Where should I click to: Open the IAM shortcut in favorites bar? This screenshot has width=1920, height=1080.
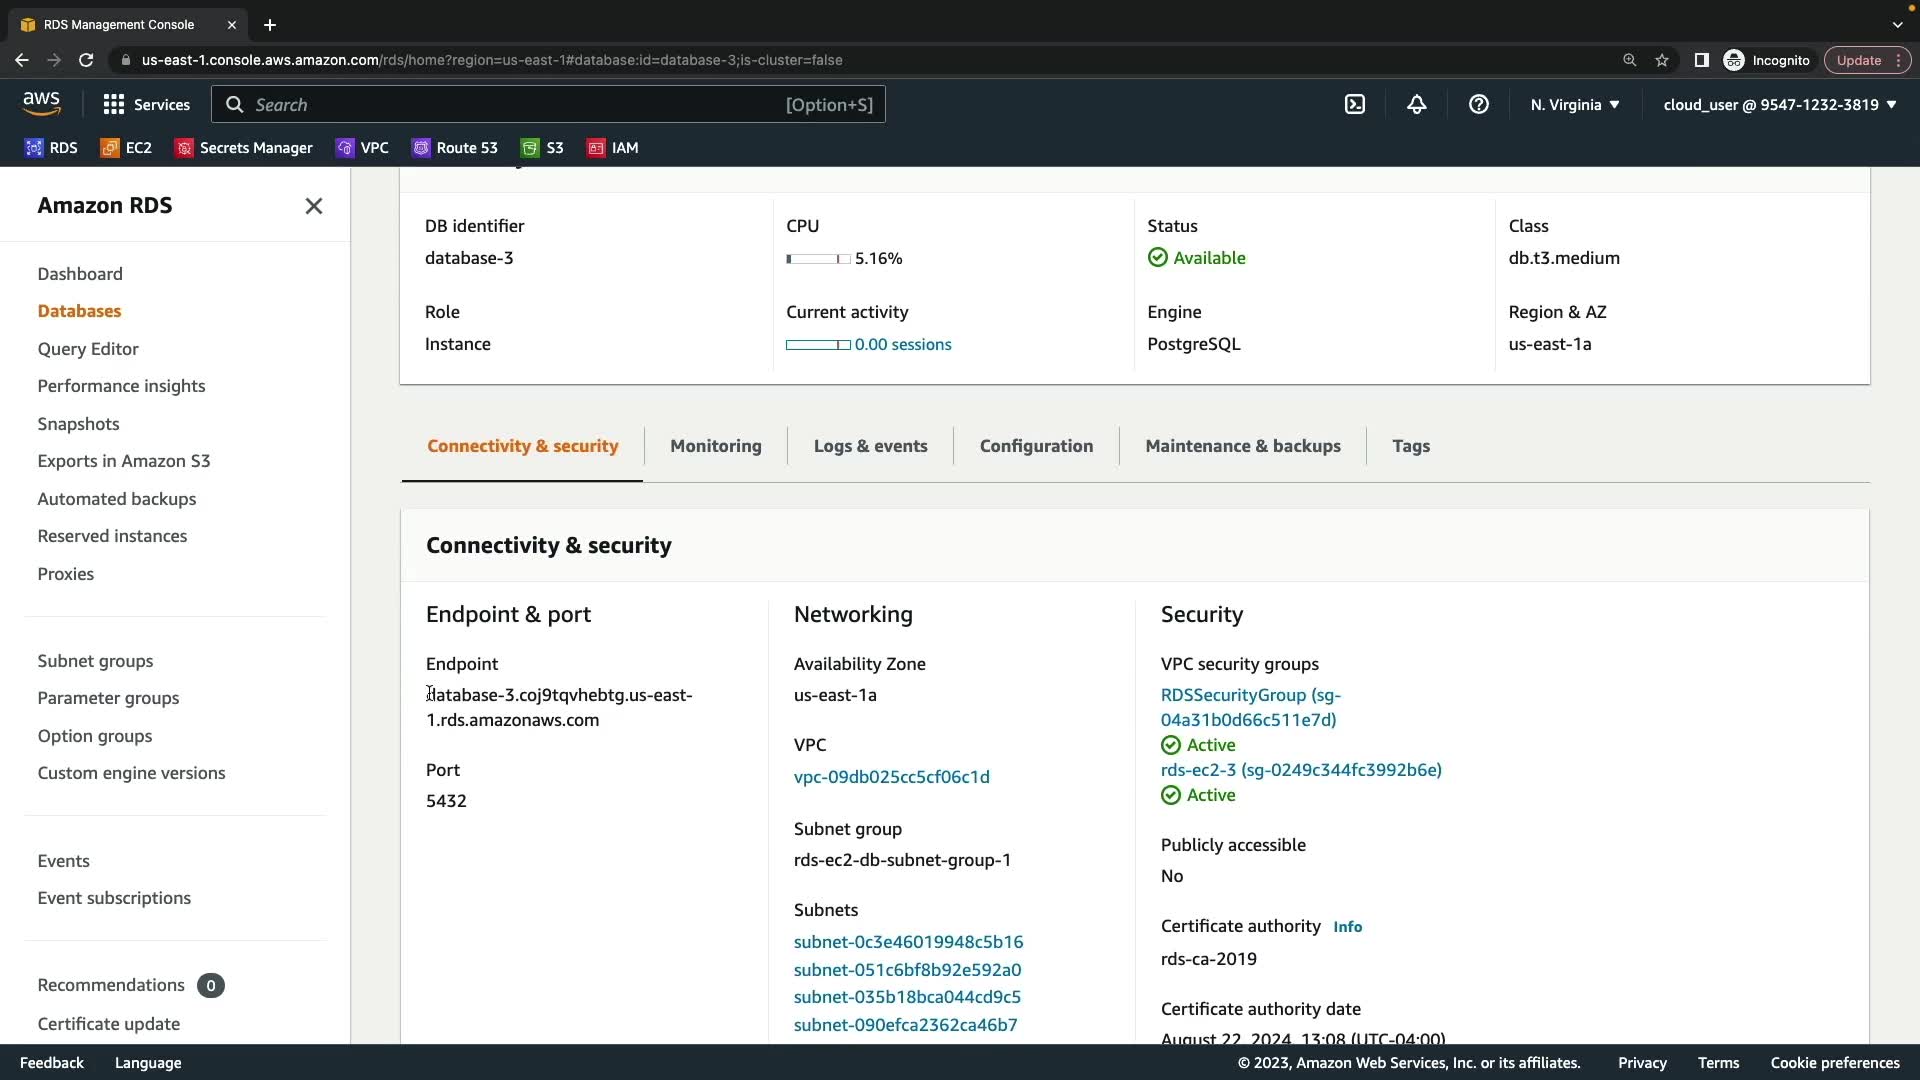[612, 148]
